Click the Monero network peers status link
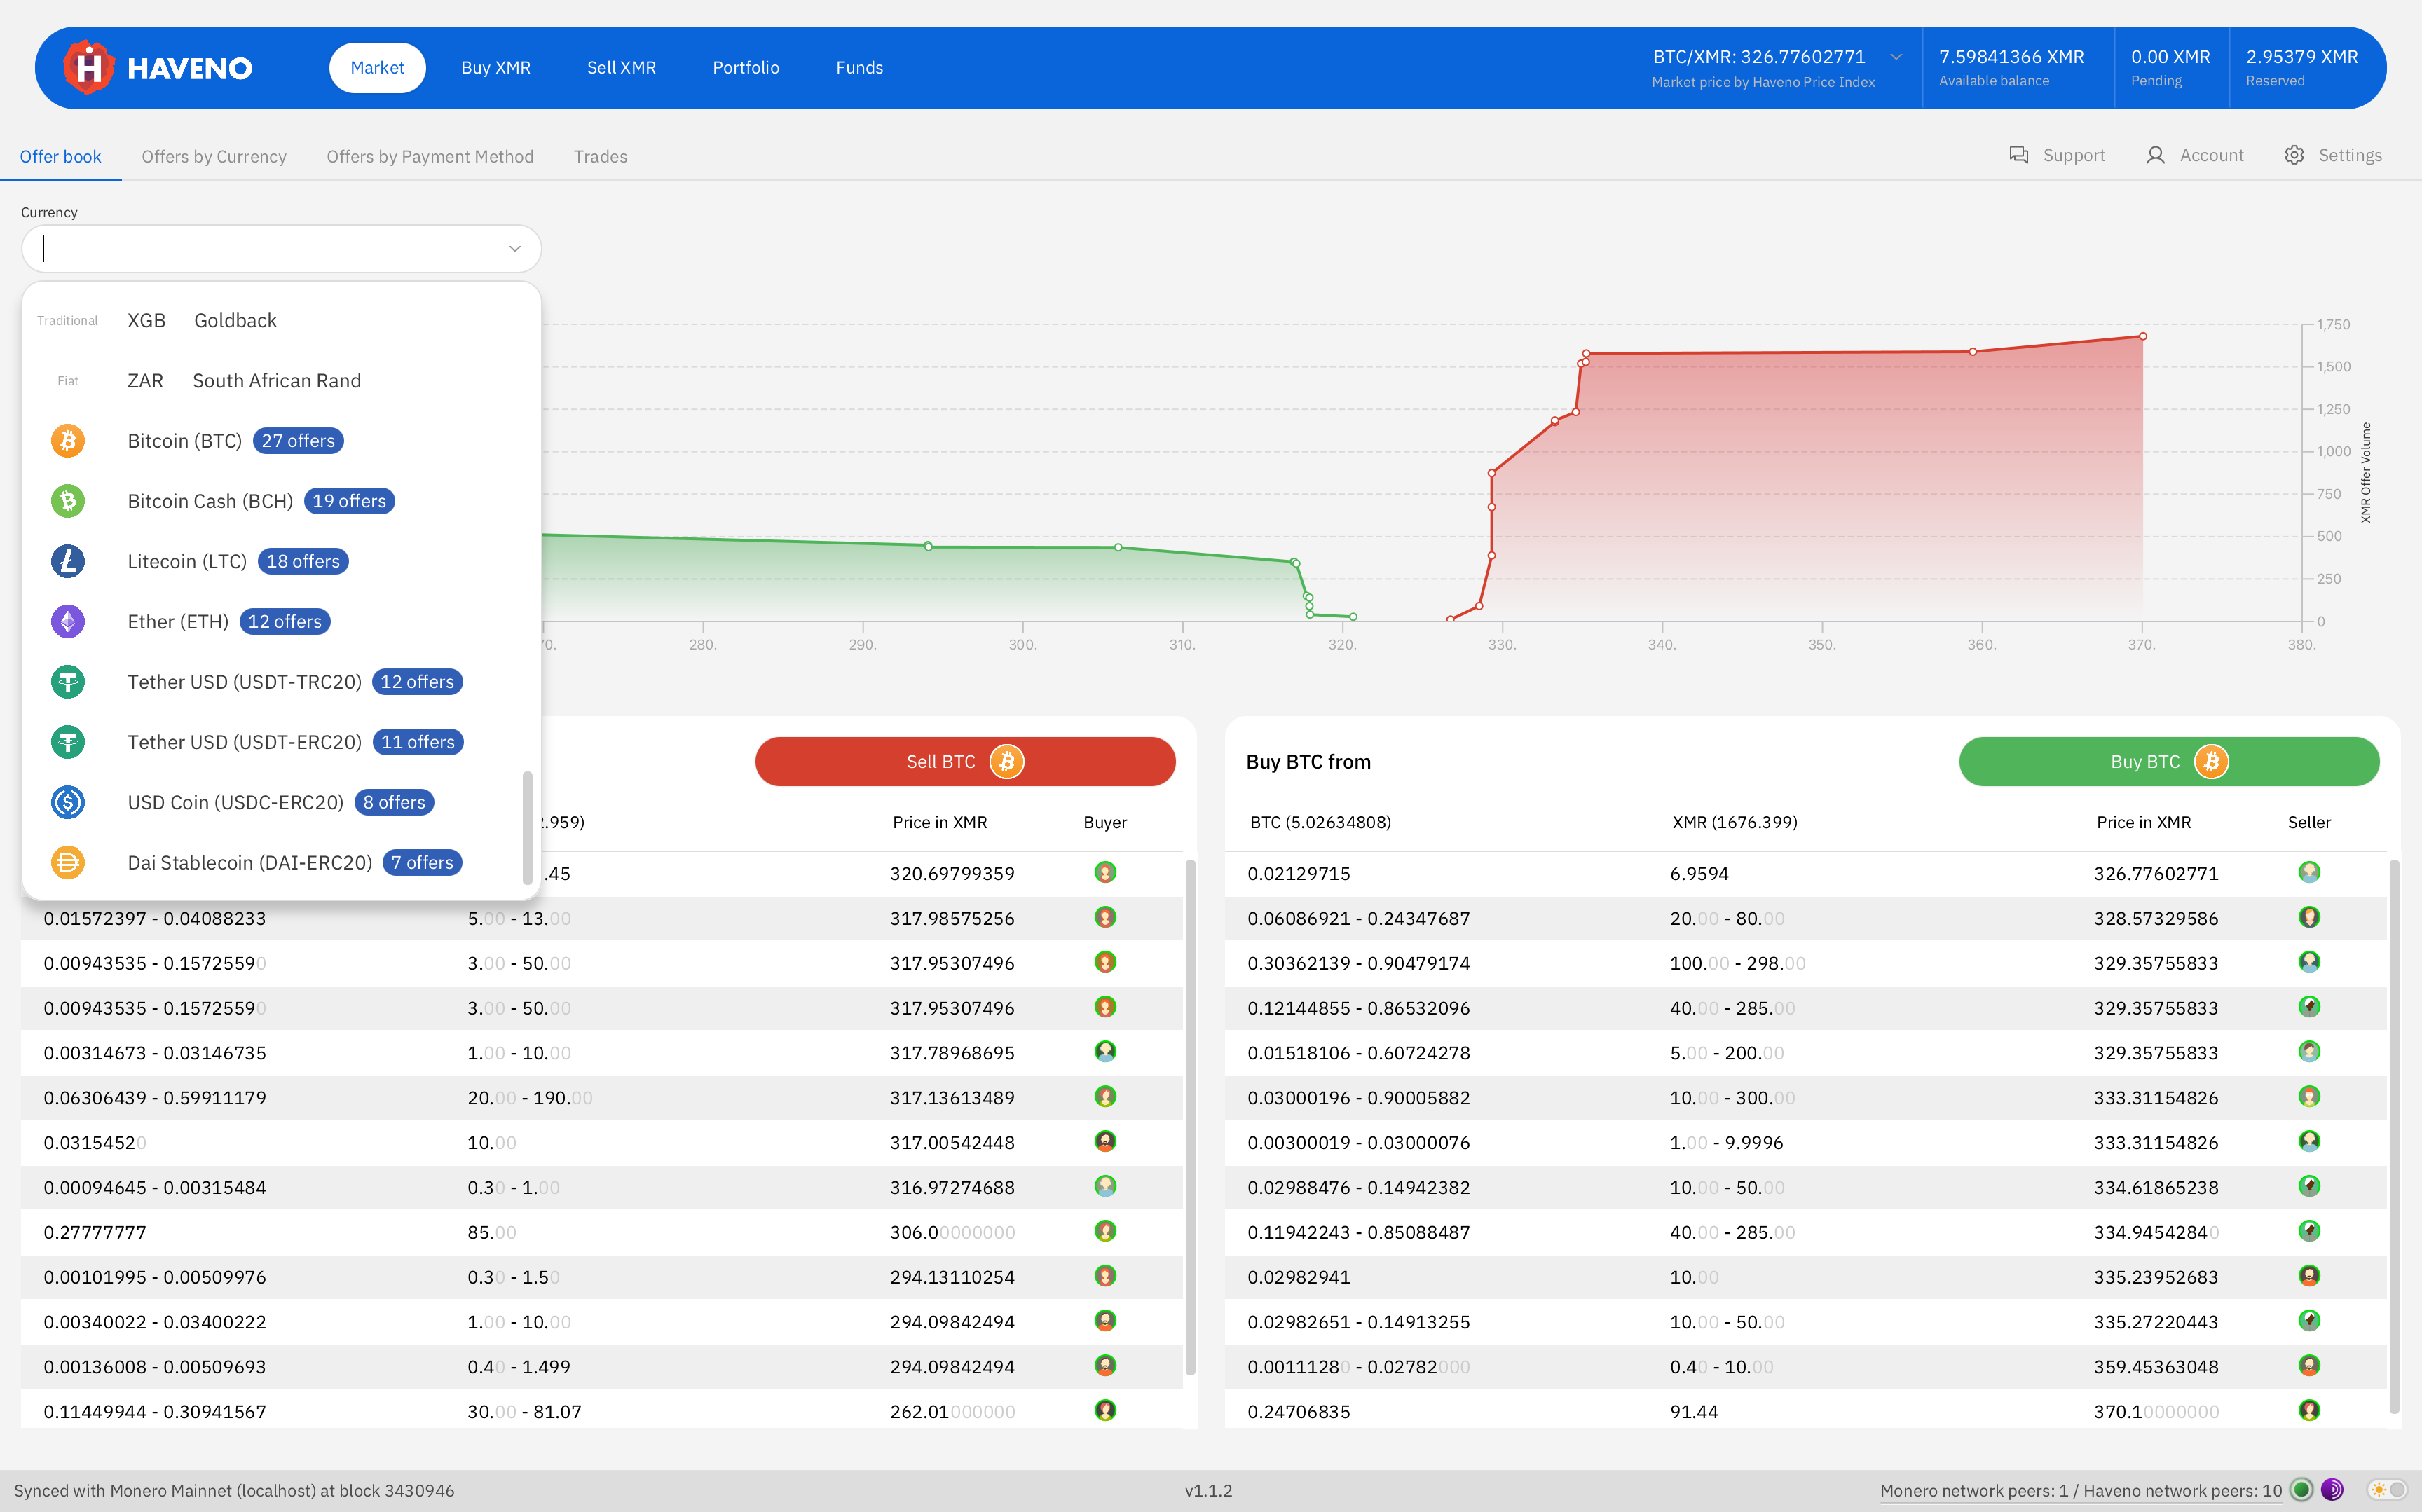The width and height of the screenshot is (2422, 1512). click(2080, 1491)
